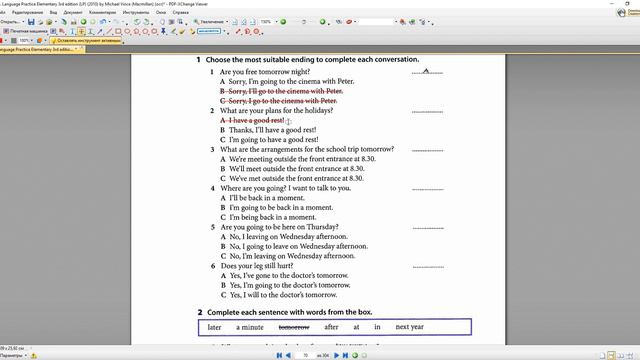Select the continuous page layout icon
Viewport: 640px width, 360px height.
coord(611,356)
